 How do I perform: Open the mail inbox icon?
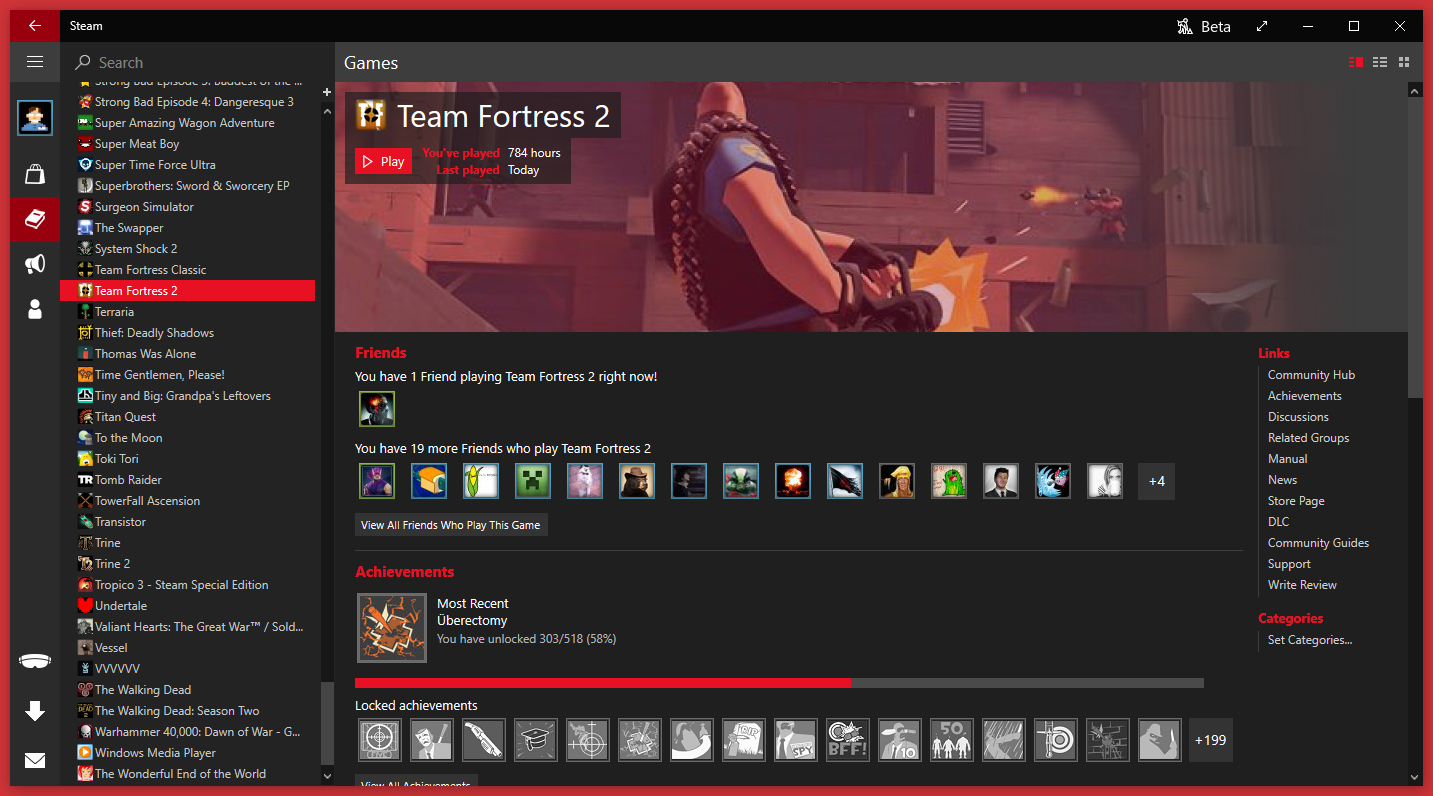tap(35, 761)
